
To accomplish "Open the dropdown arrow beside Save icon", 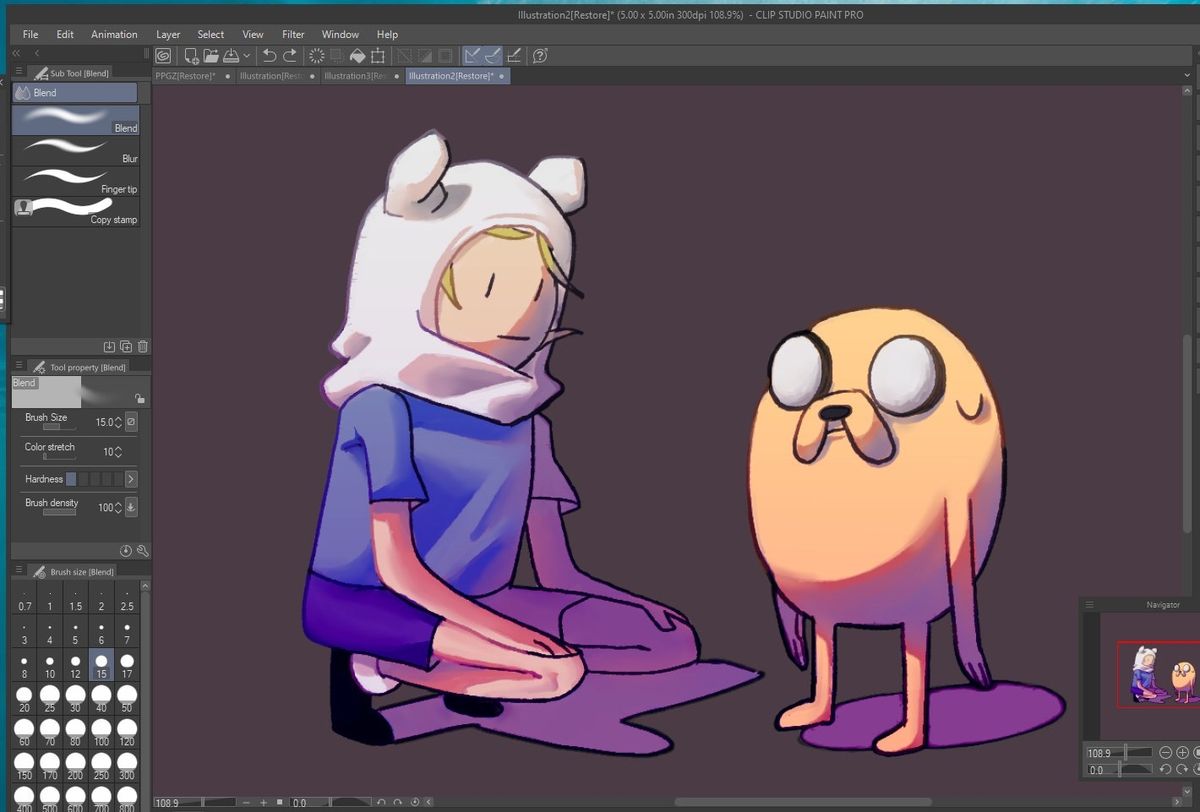I will [x=245, y=56].
